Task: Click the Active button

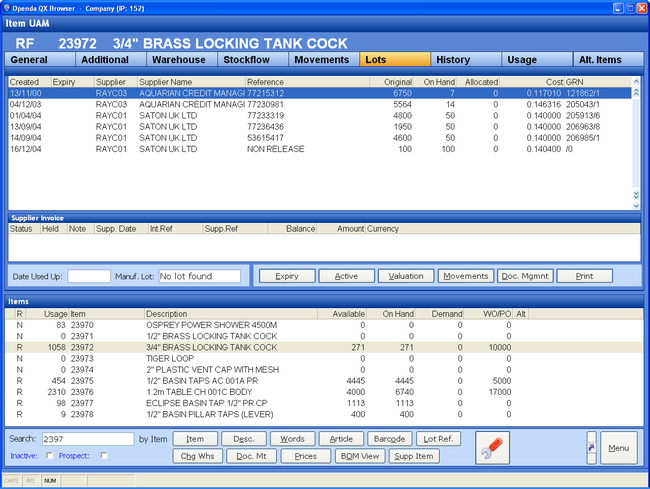Action: [x=347, y=276]
